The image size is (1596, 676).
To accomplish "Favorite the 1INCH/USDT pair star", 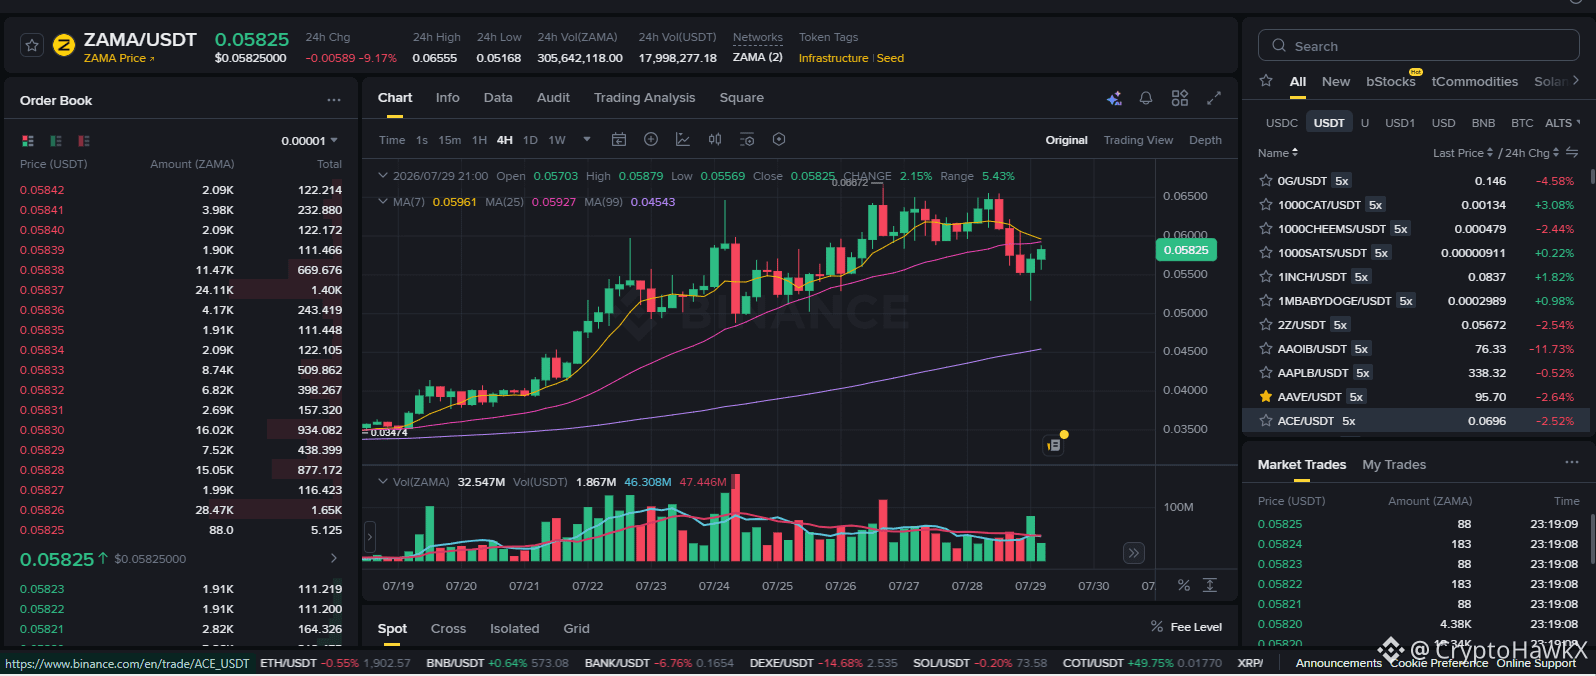I will pyautogui.click(x=1266, y=277).
